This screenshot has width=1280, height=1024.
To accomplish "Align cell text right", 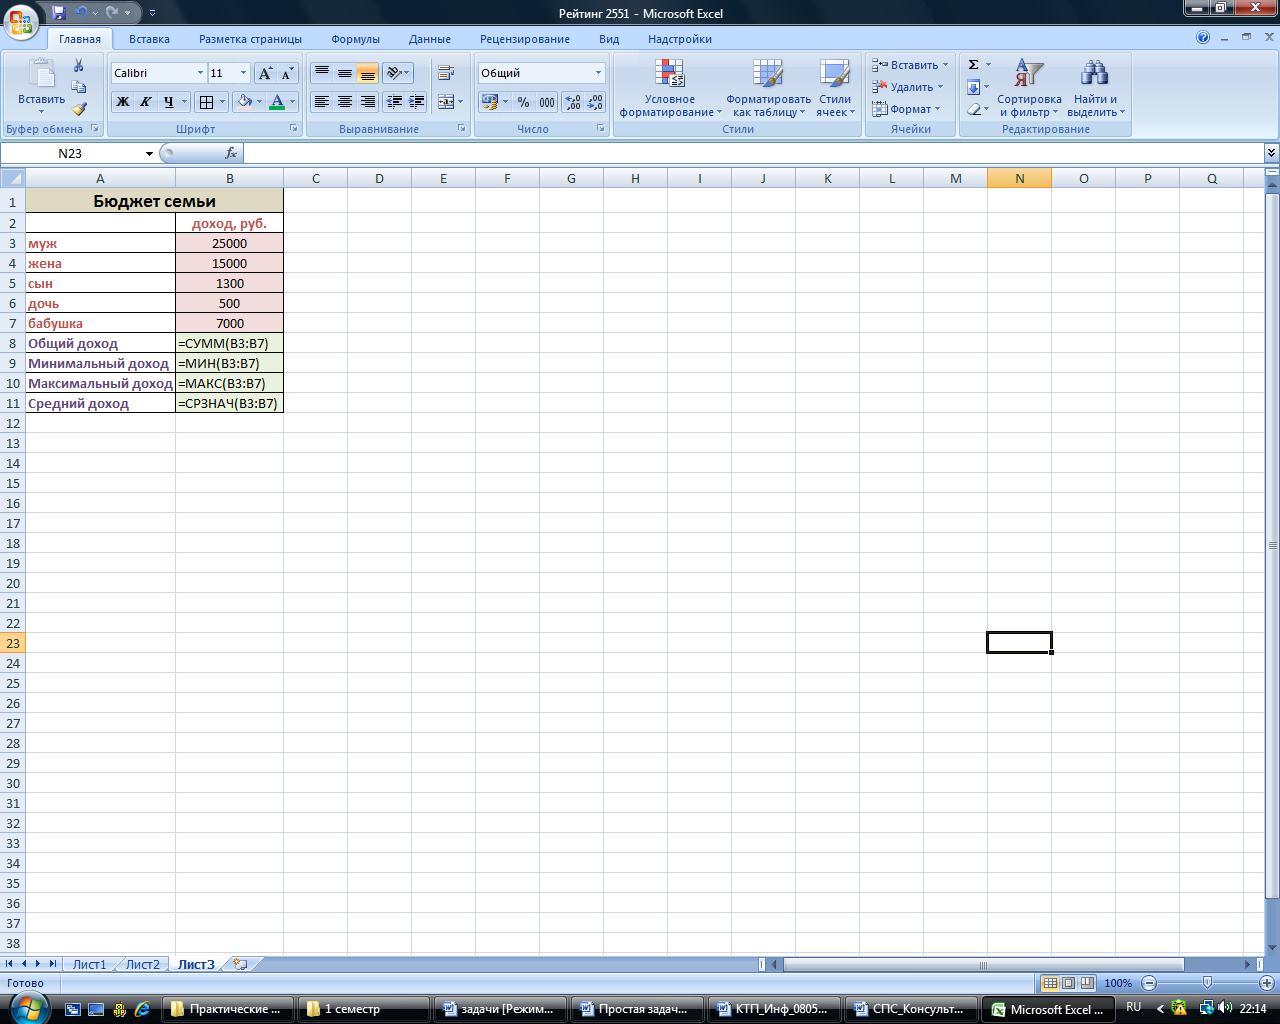I will (367, 102).
